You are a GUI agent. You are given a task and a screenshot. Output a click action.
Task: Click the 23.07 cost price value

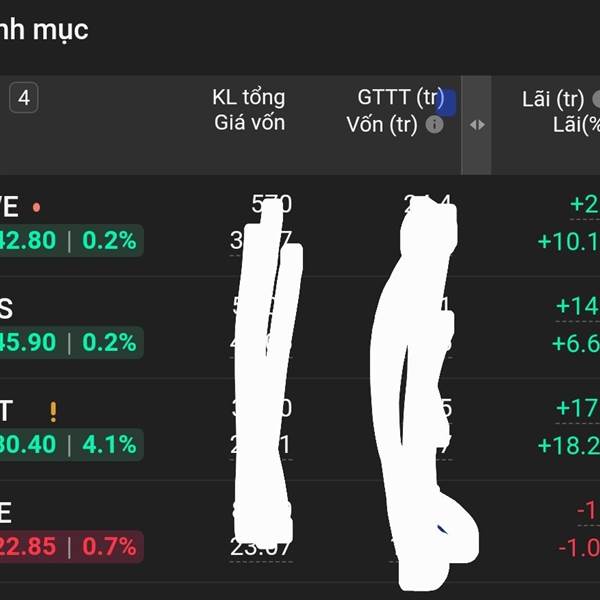click(261, 547)
